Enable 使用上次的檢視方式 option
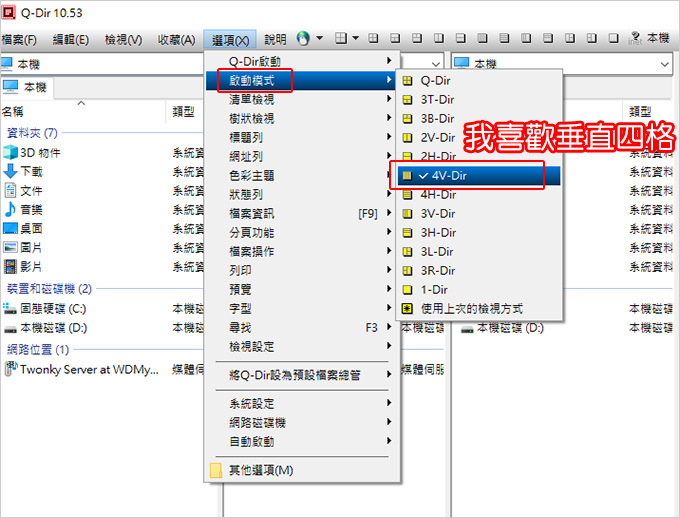 [479, 309]
